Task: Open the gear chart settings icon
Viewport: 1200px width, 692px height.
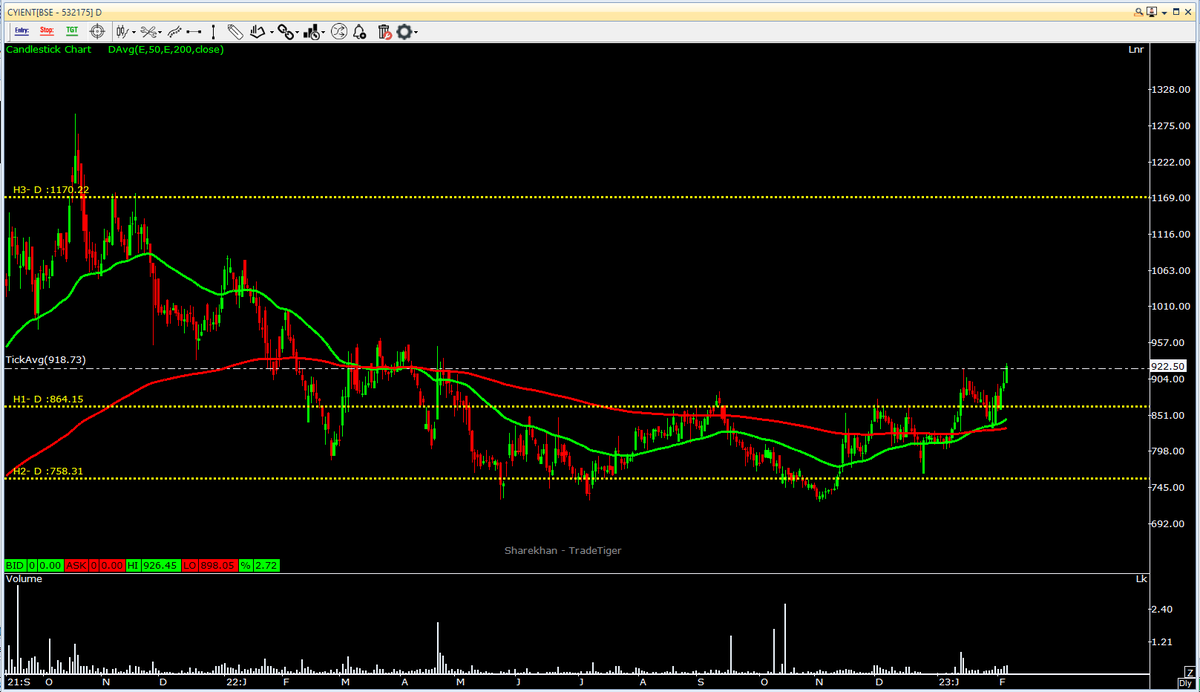Action: 404,32
